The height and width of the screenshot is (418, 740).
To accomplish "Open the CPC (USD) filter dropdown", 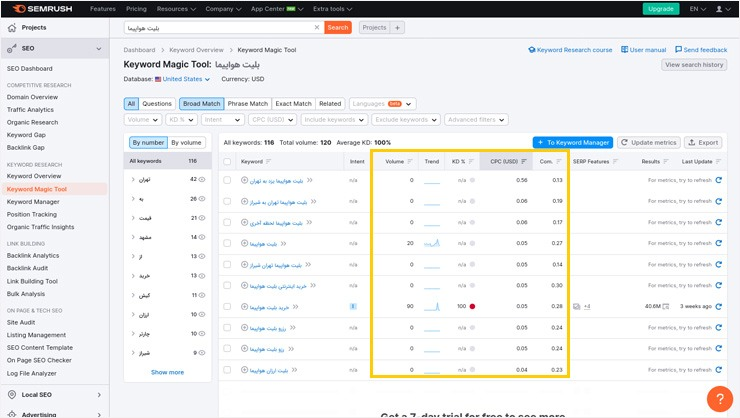I will coord(272,120).
